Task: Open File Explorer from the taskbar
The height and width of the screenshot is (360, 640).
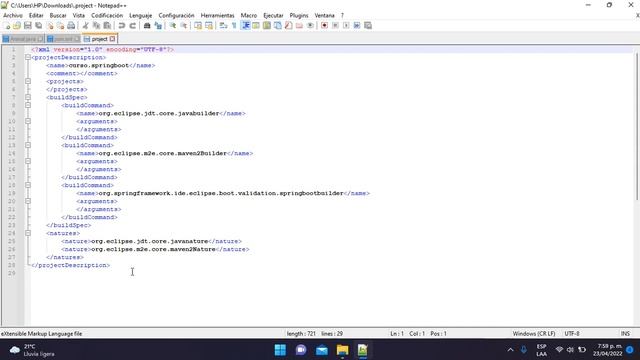Action: pyautogui.click(x=342, y=350)
